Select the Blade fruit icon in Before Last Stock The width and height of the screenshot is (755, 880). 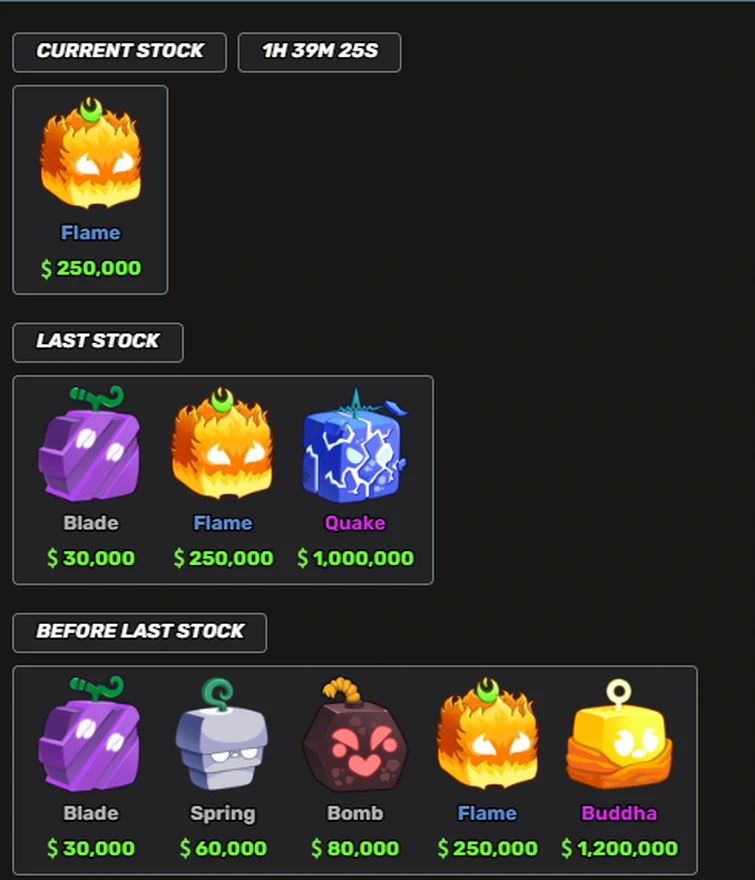coord(90,734)
